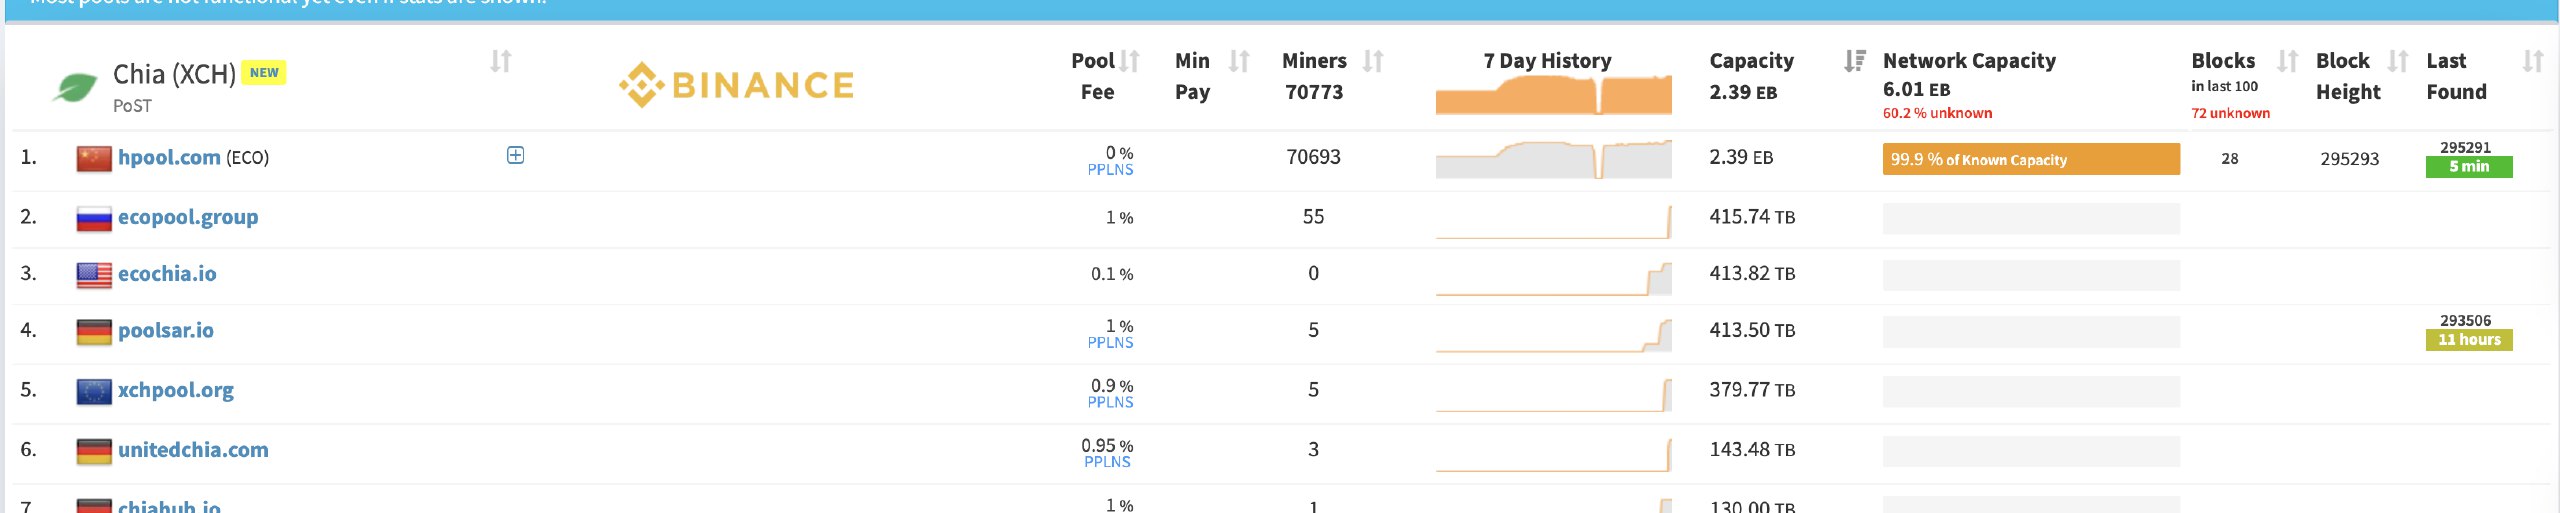This screenshot has height=513, width=2560.
Task: Open ecochia.io pool link
Action: (x=167, y=273)
